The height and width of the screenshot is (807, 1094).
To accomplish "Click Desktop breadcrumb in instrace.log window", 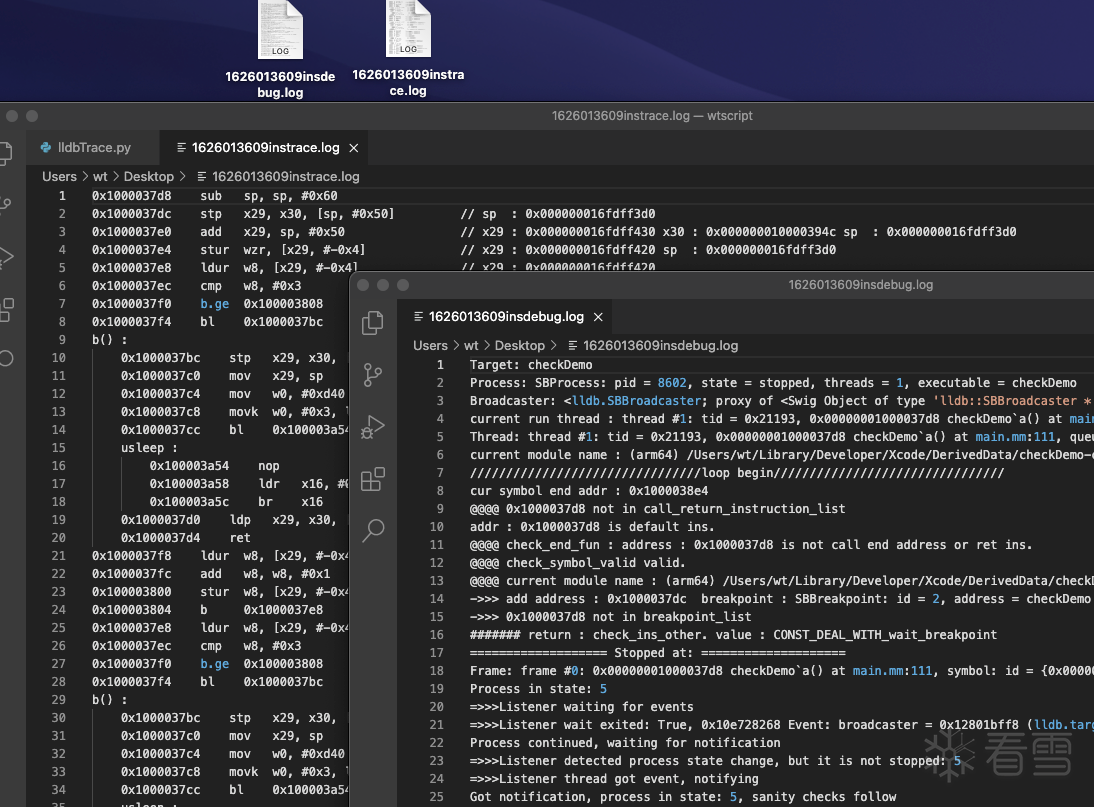I will pos(149,176).
